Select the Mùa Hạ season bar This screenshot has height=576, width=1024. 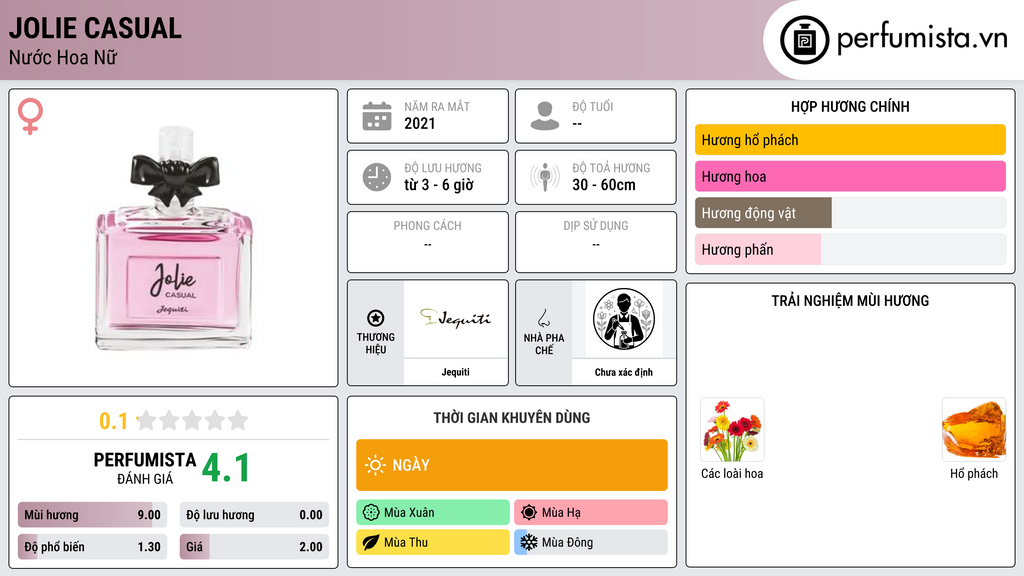(591, 513)
